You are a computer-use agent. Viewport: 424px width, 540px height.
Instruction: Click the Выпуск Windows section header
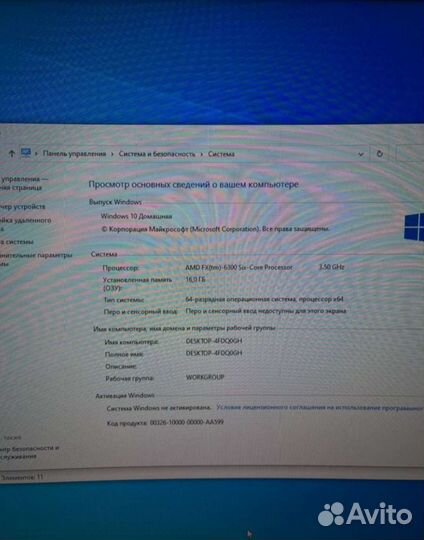(x=115, y=202)
